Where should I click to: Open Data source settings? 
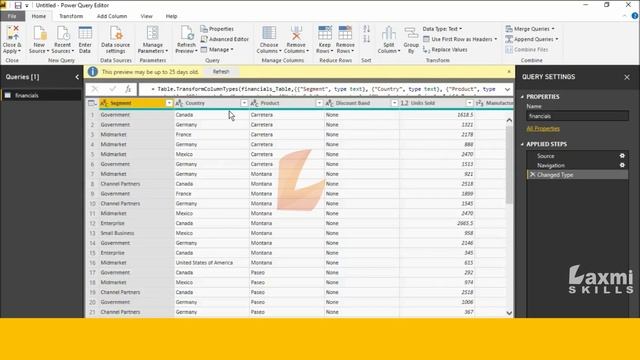[116, 33]
